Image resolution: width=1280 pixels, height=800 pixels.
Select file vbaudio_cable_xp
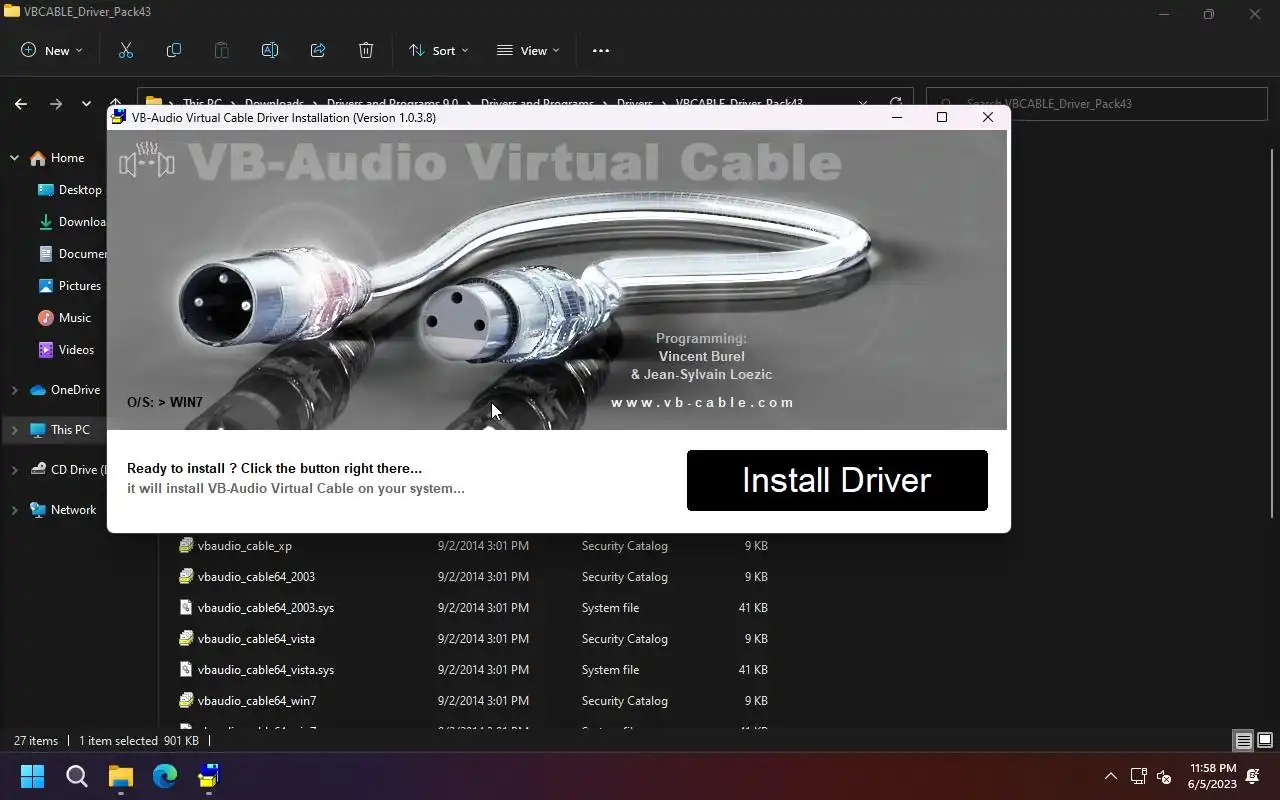[x=245, y=546]
